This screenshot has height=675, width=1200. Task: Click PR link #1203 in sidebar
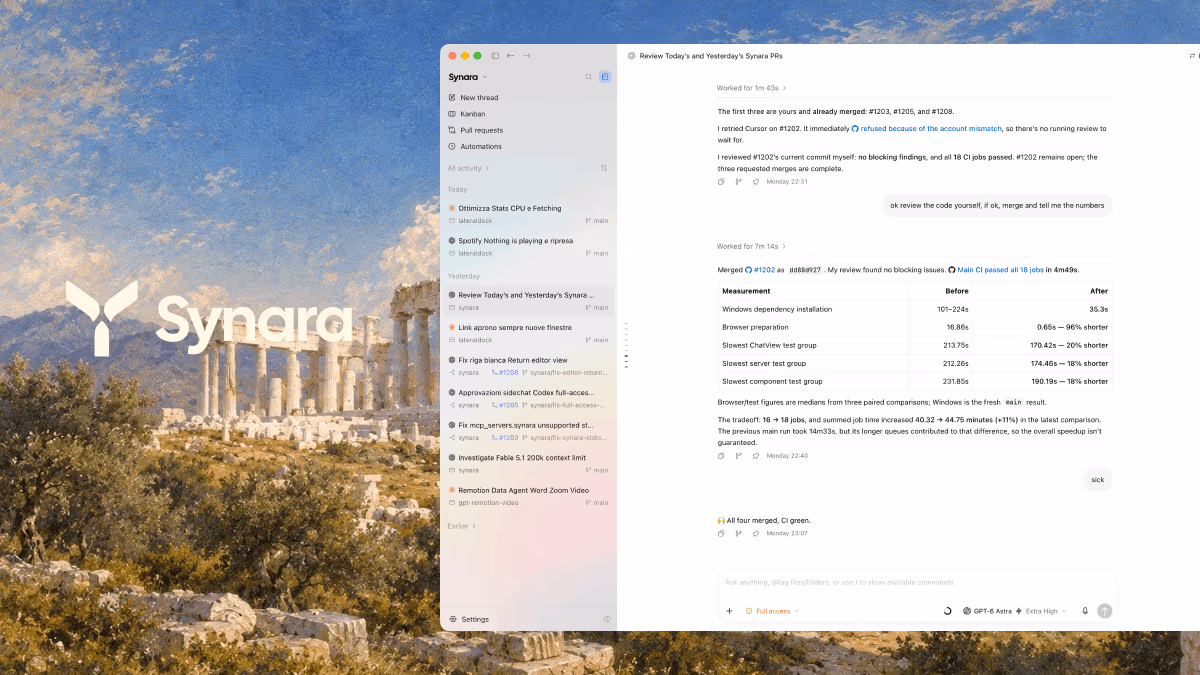(x=505, y=438)
